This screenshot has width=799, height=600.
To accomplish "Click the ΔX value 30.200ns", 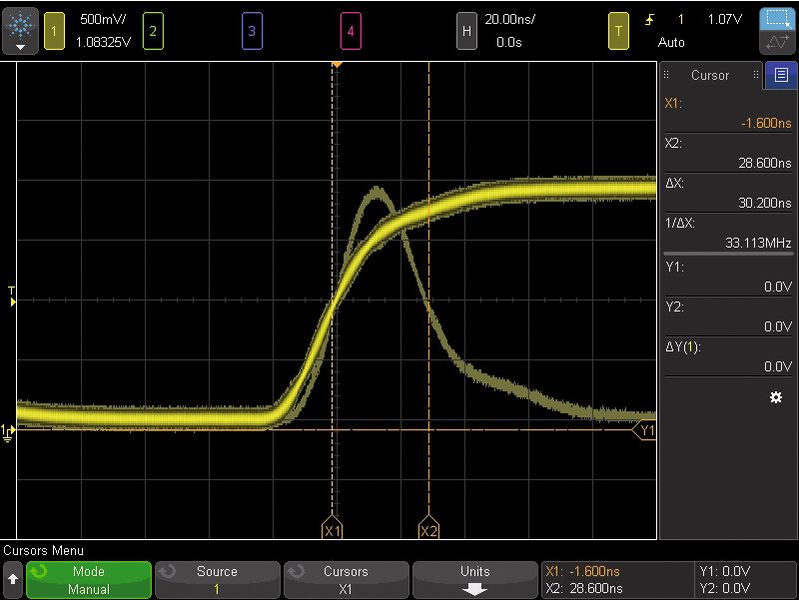I will [765, 203].
